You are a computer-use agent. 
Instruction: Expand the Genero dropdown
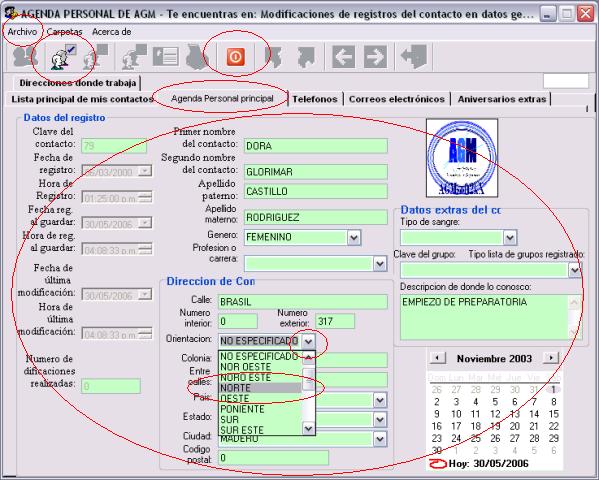click(x=354, y=237)
